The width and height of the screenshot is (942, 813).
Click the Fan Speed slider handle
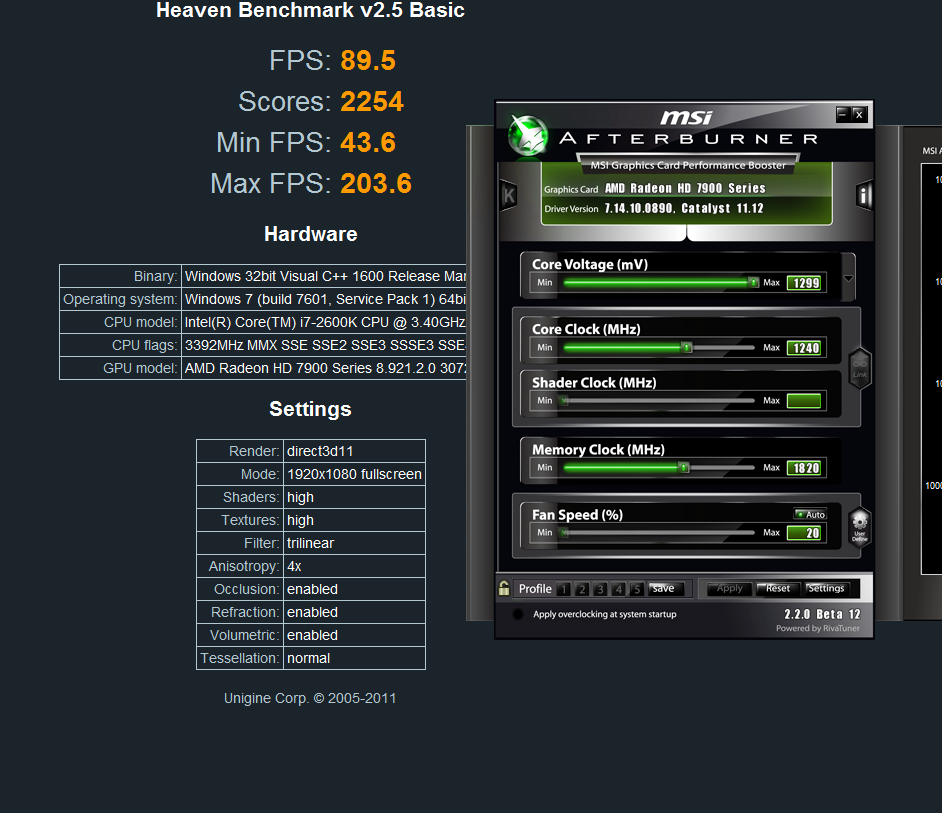click(563, 532)
